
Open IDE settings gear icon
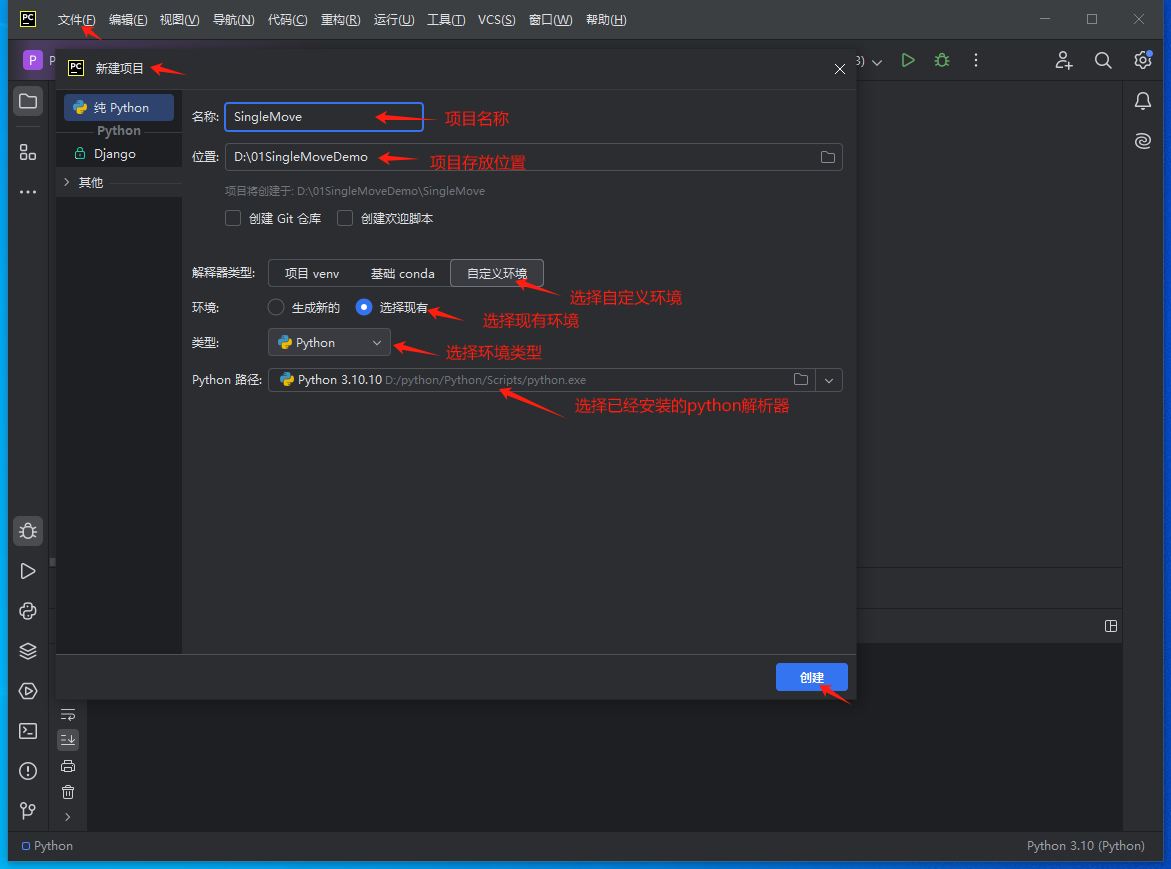coord(1143,60)
